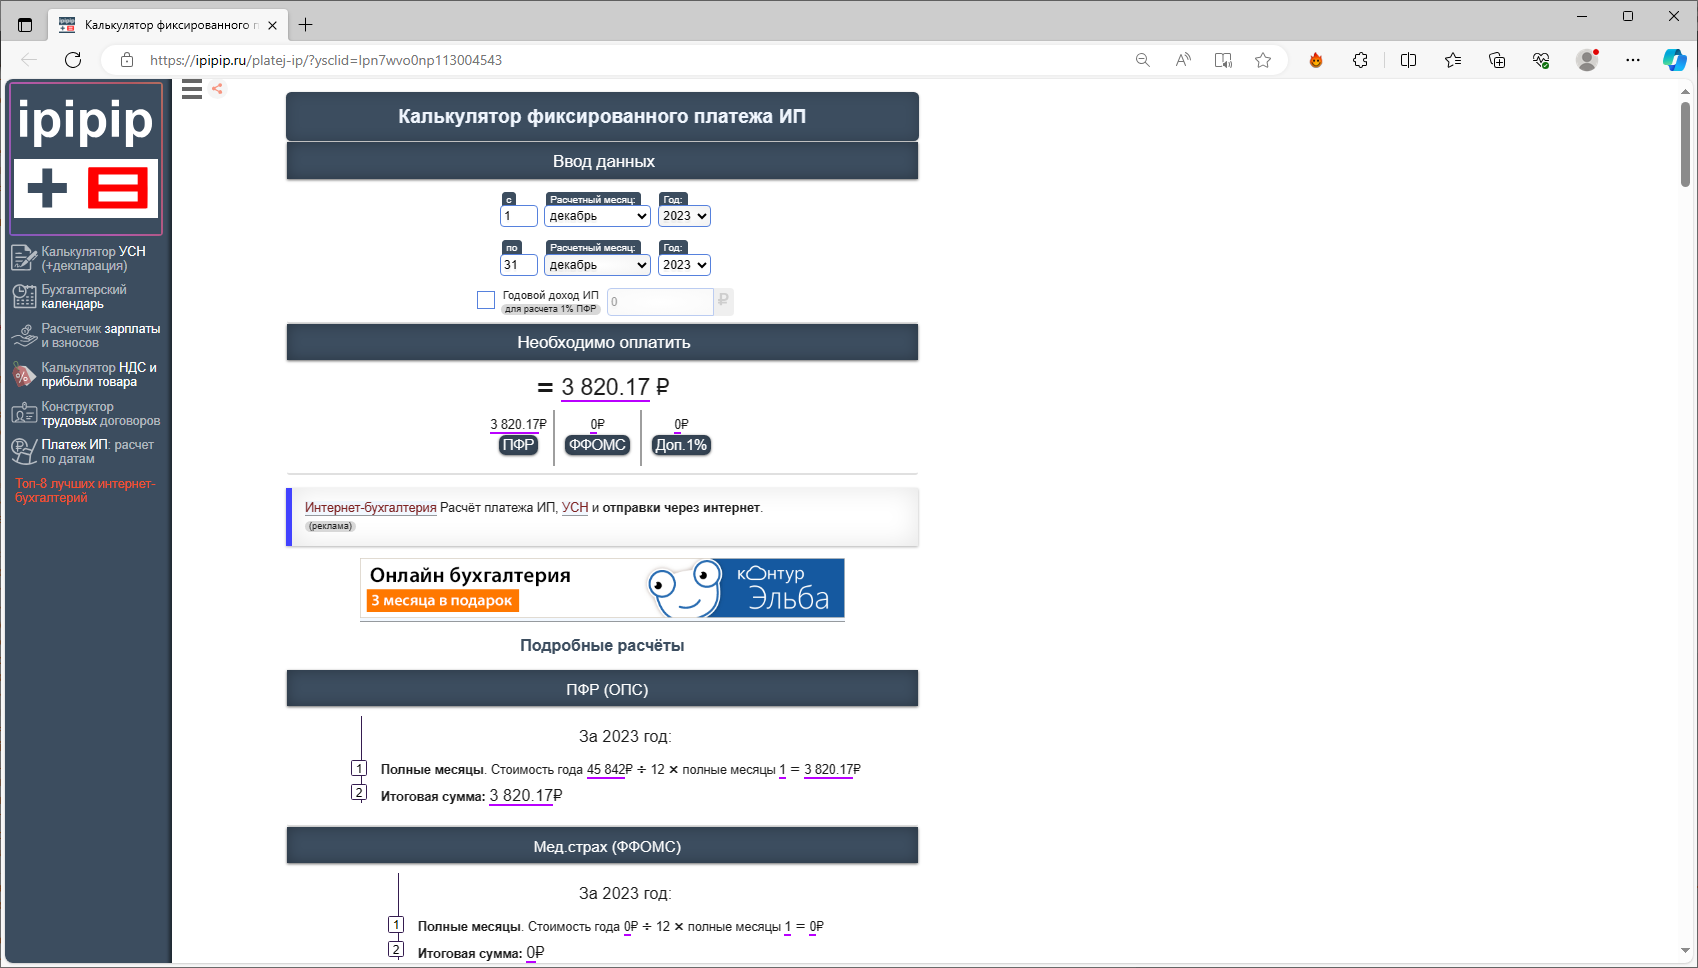This screenshot has height=968, width=1698.
Task: Open Collections icon
Action: coord(1497,60)
